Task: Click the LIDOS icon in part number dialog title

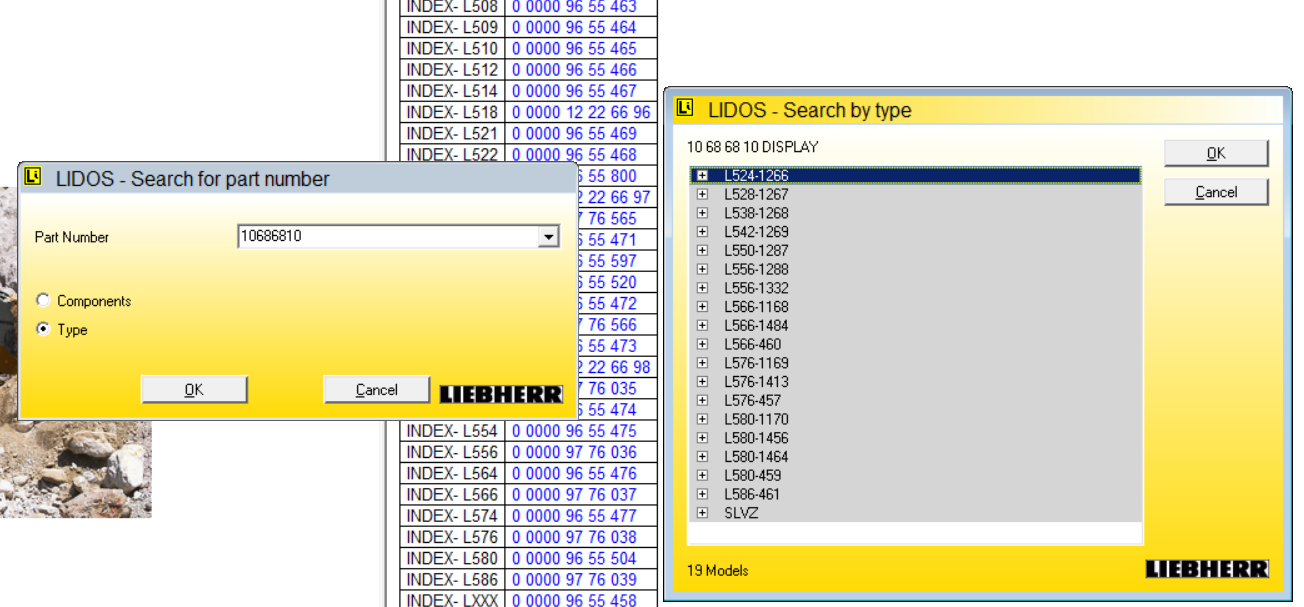Action: pyautogui.click(x=34, y=178)
